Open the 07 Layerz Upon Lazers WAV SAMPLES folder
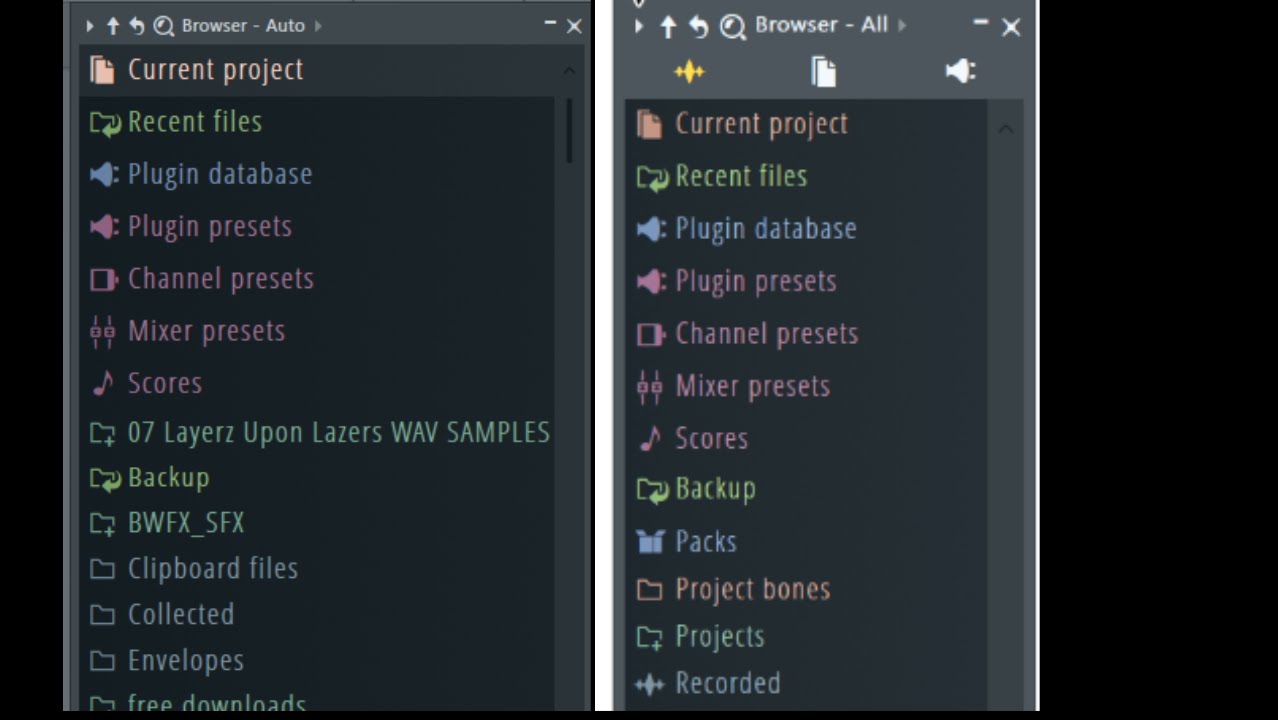Image resolution: width=1278 pixels, height=720 pixels. pos(338,432)
